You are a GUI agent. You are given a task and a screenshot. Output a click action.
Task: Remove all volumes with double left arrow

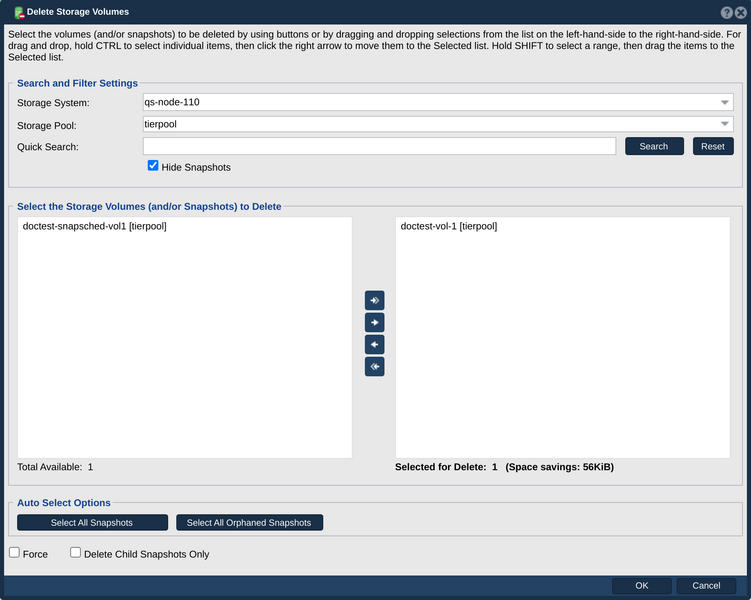tap(375, 366)
